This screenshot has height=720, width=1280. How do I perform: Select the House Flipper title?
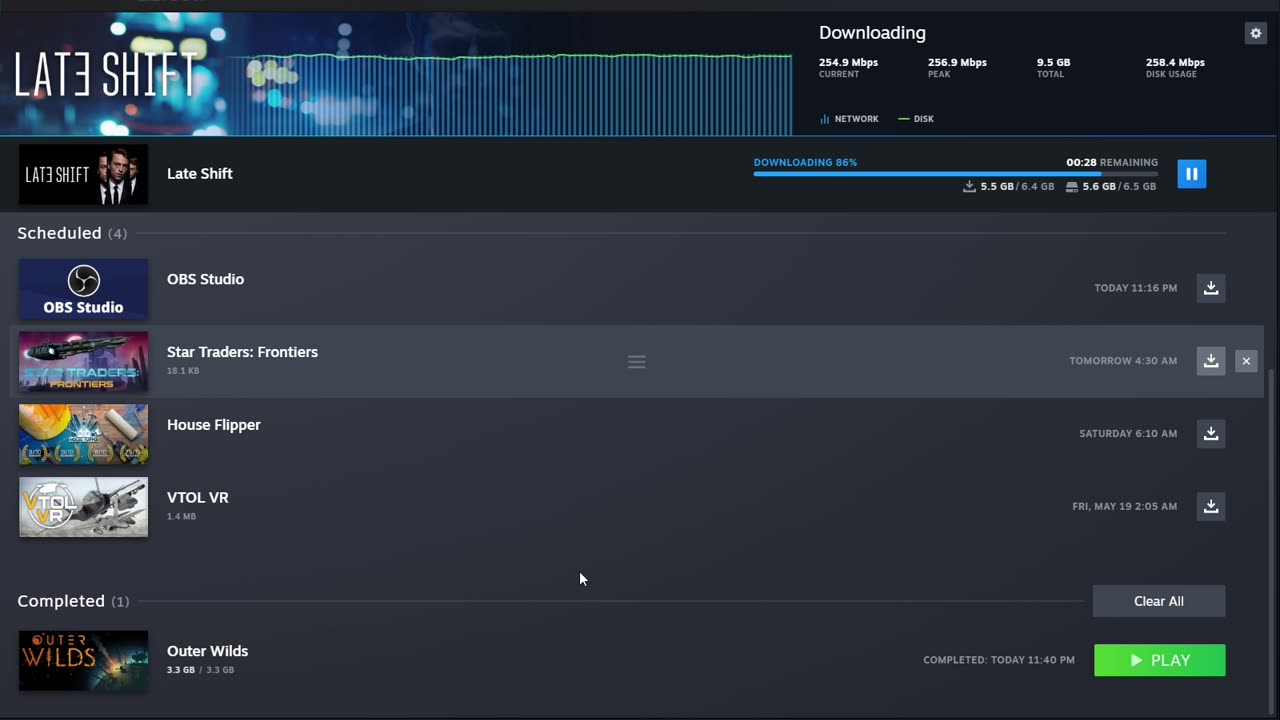214,425
